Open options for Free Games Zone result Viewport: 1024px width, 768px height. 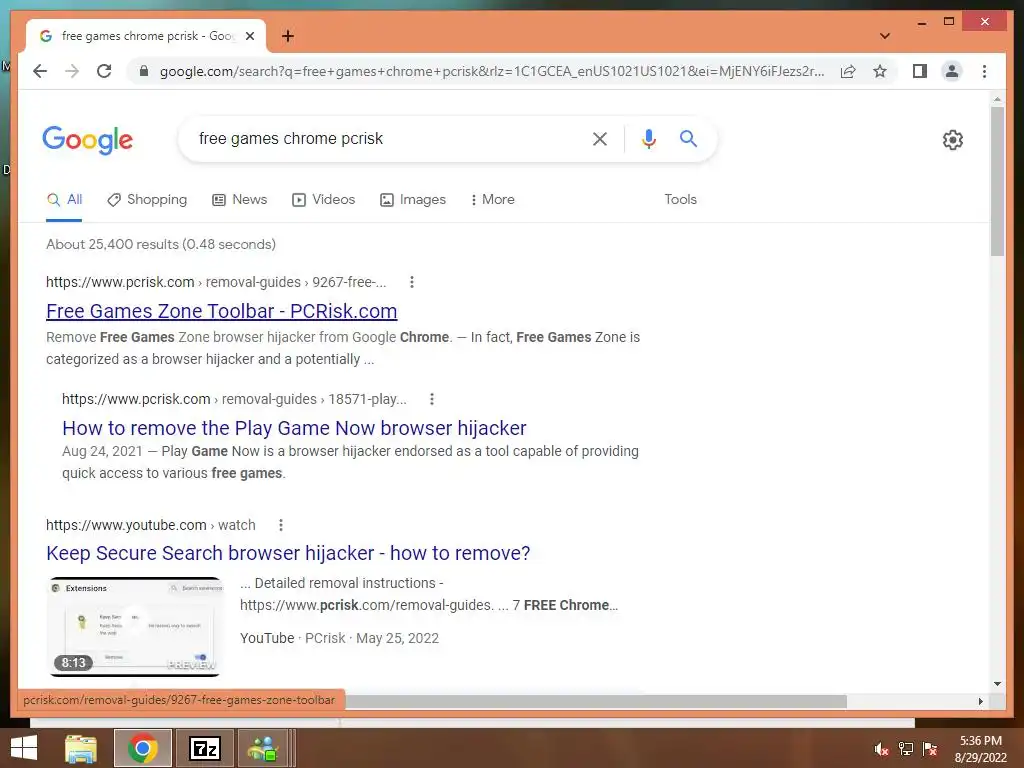coord(411,282)
